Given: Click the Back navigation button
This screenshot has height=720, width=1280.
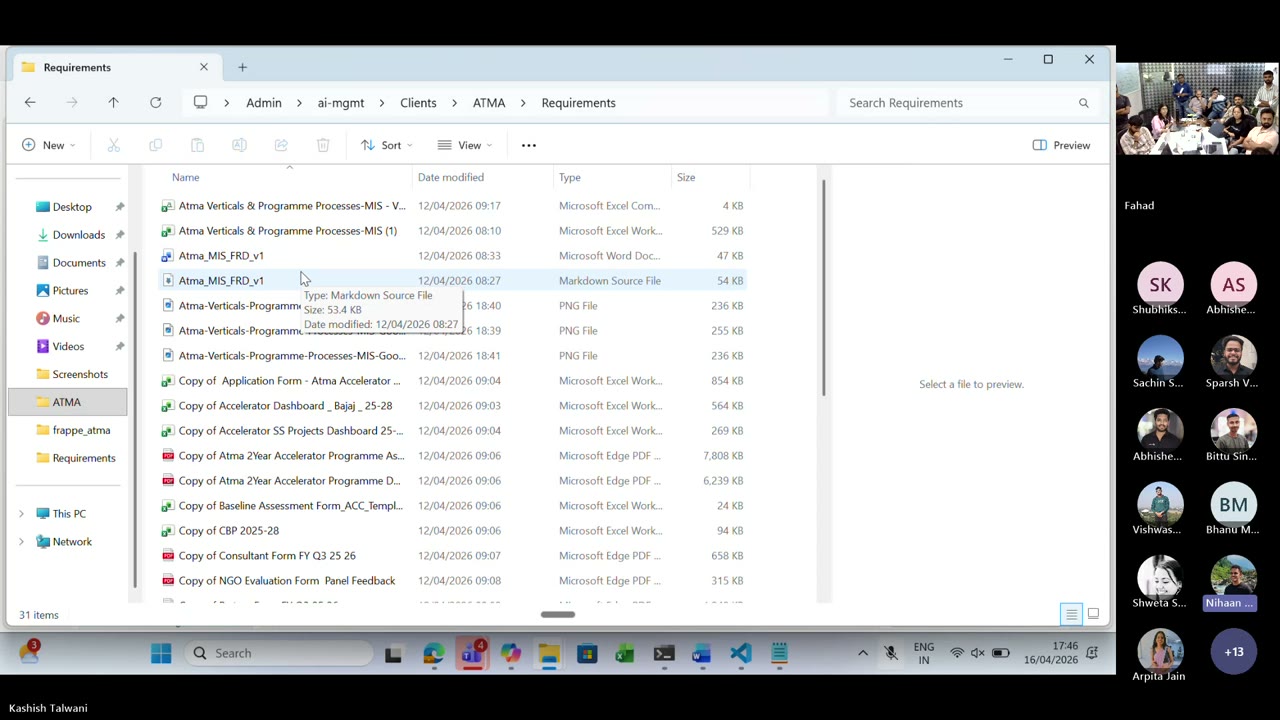Looking at the screenshot, I should pyautogui.click(x=29, y=102).
